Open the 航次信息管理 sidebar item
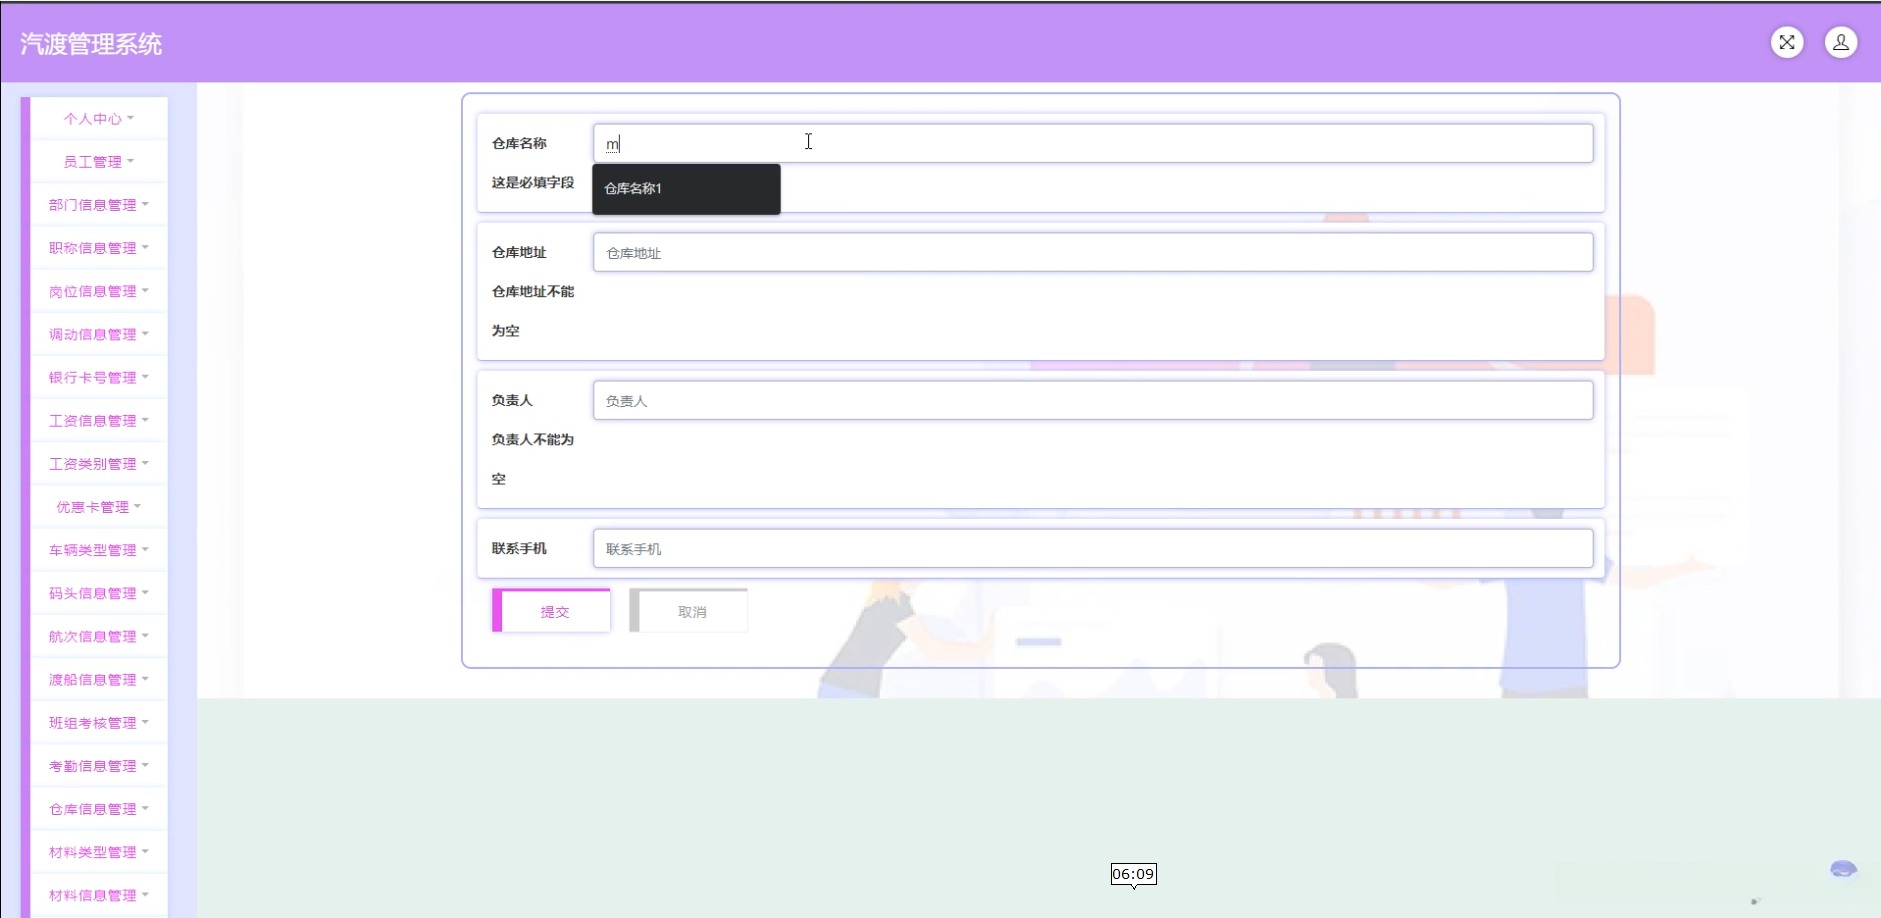This screenshot has height=918, width=1881. click(99, 636)
